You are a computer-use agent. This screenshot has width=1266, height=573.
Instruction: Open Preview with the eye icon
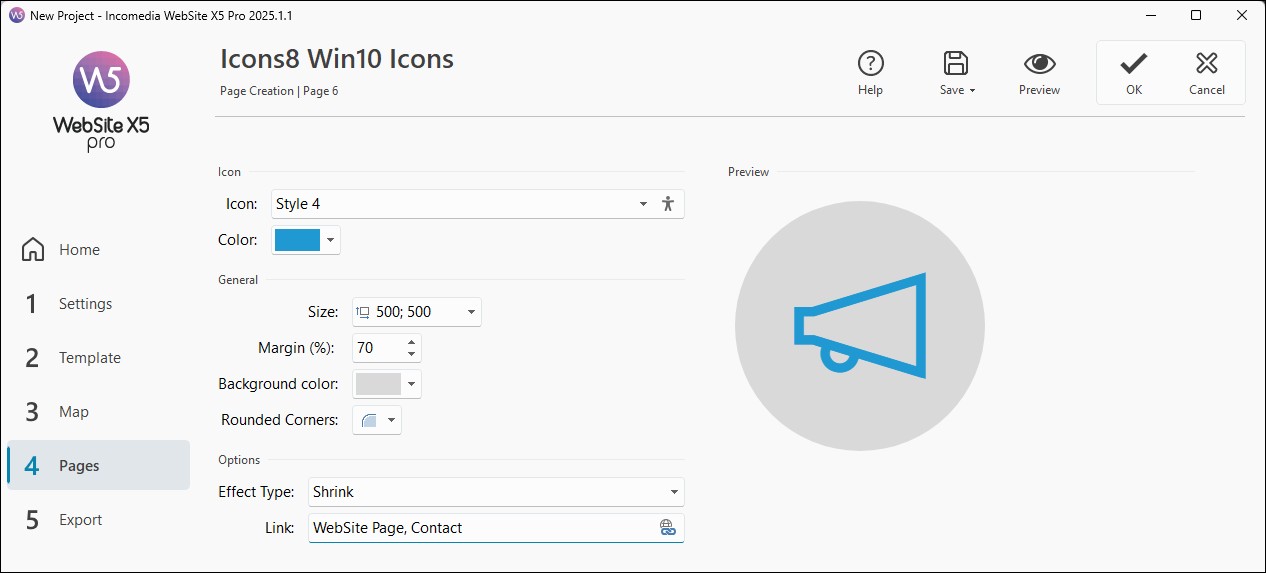coord(1039,64)
